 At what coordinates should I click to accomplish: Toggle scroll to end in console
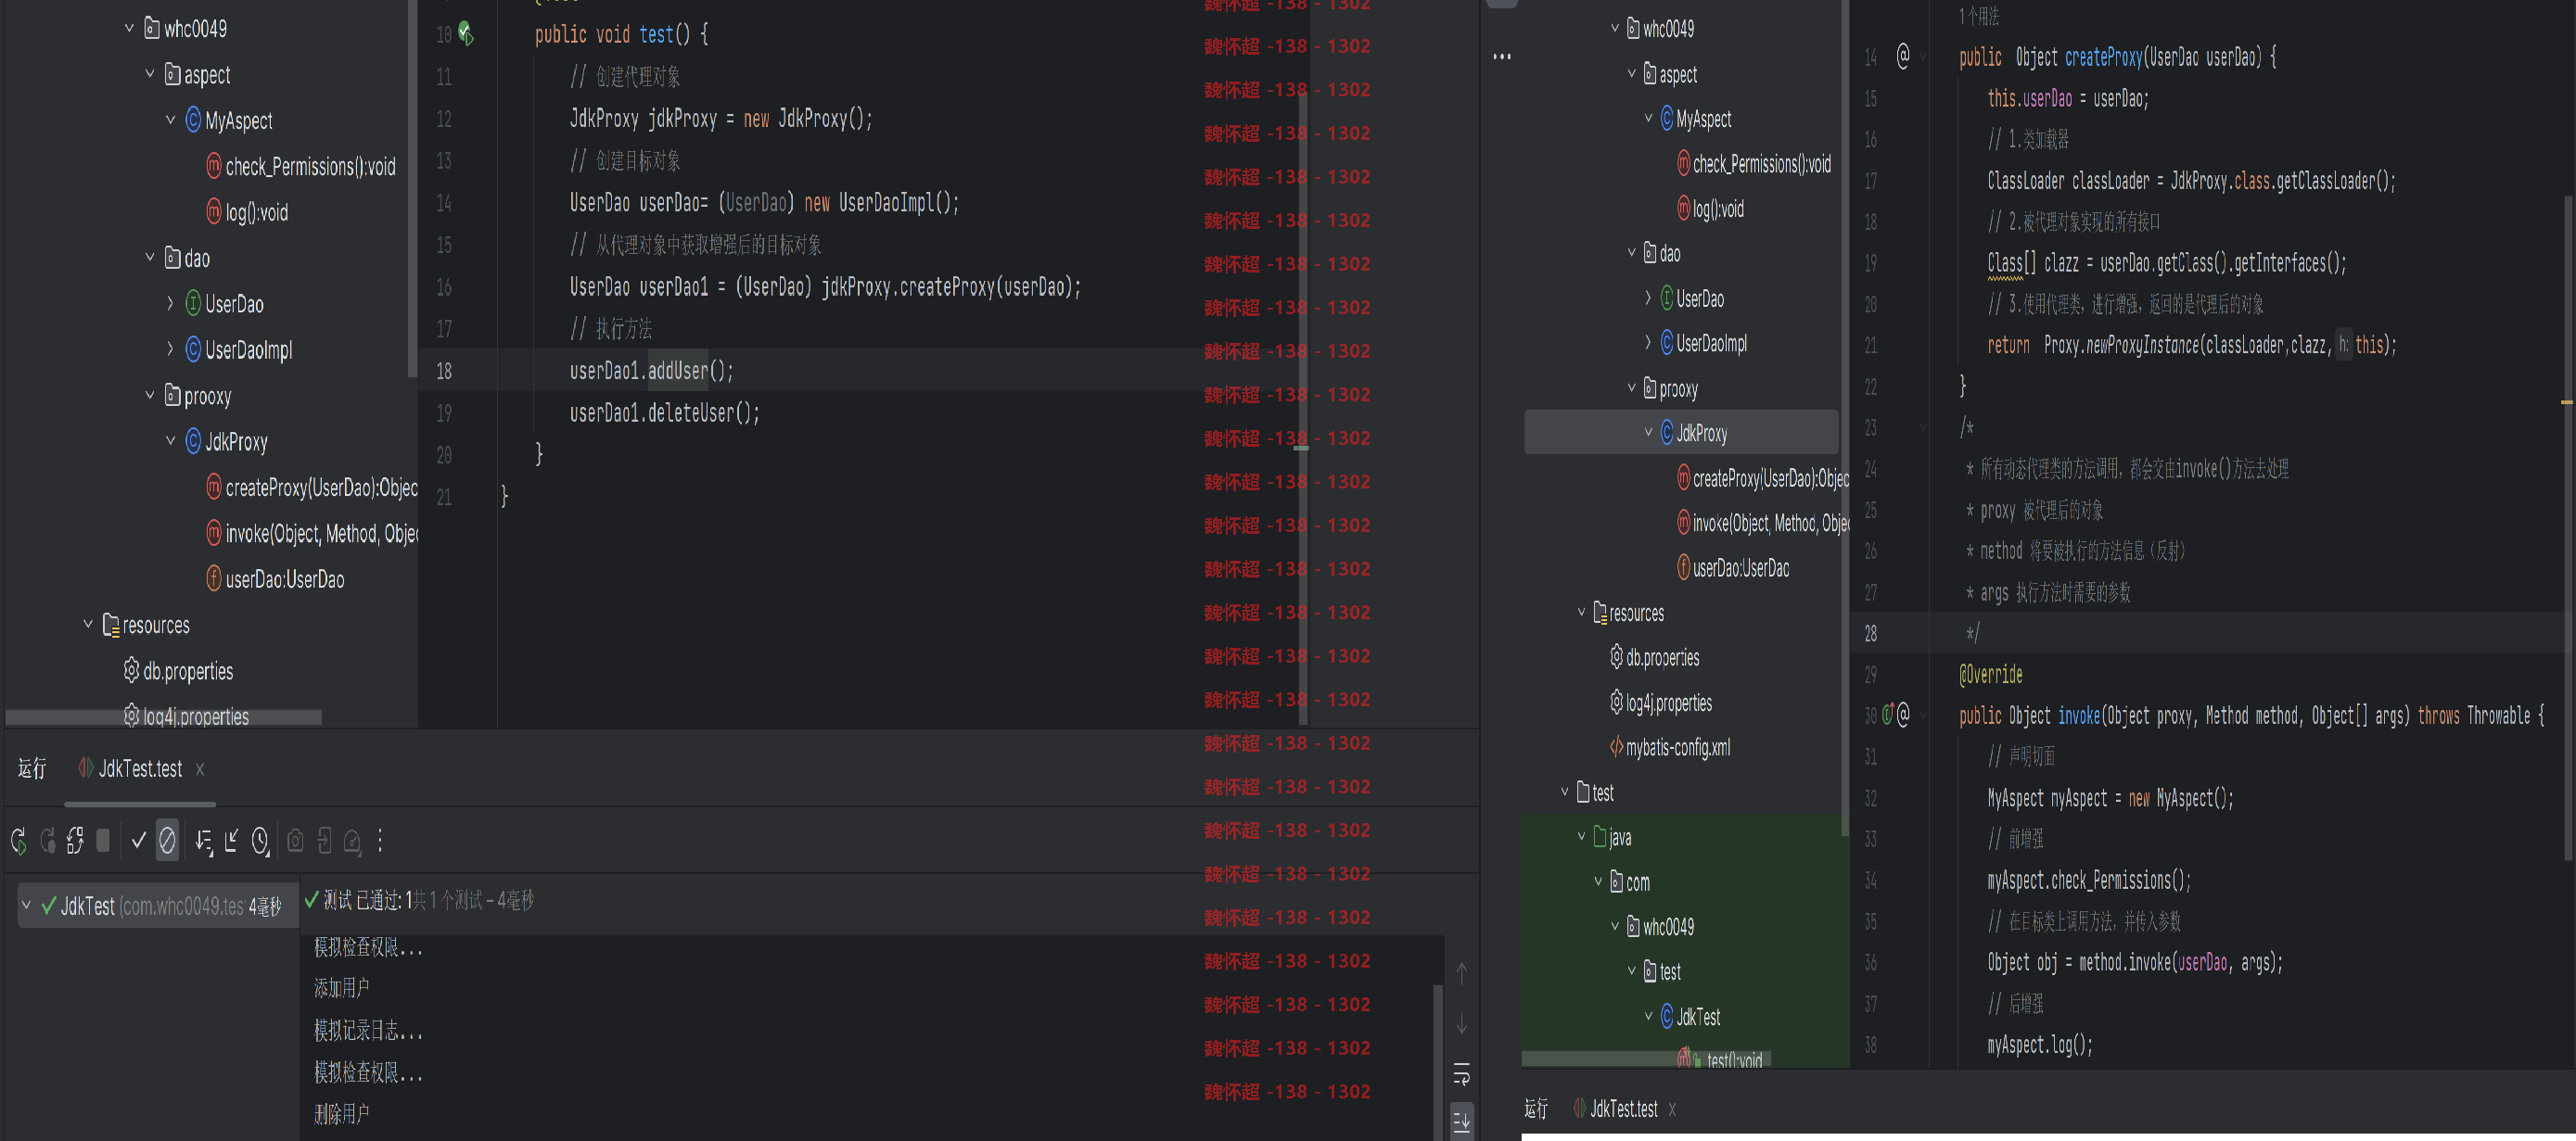click(x=1461, y=1120)
